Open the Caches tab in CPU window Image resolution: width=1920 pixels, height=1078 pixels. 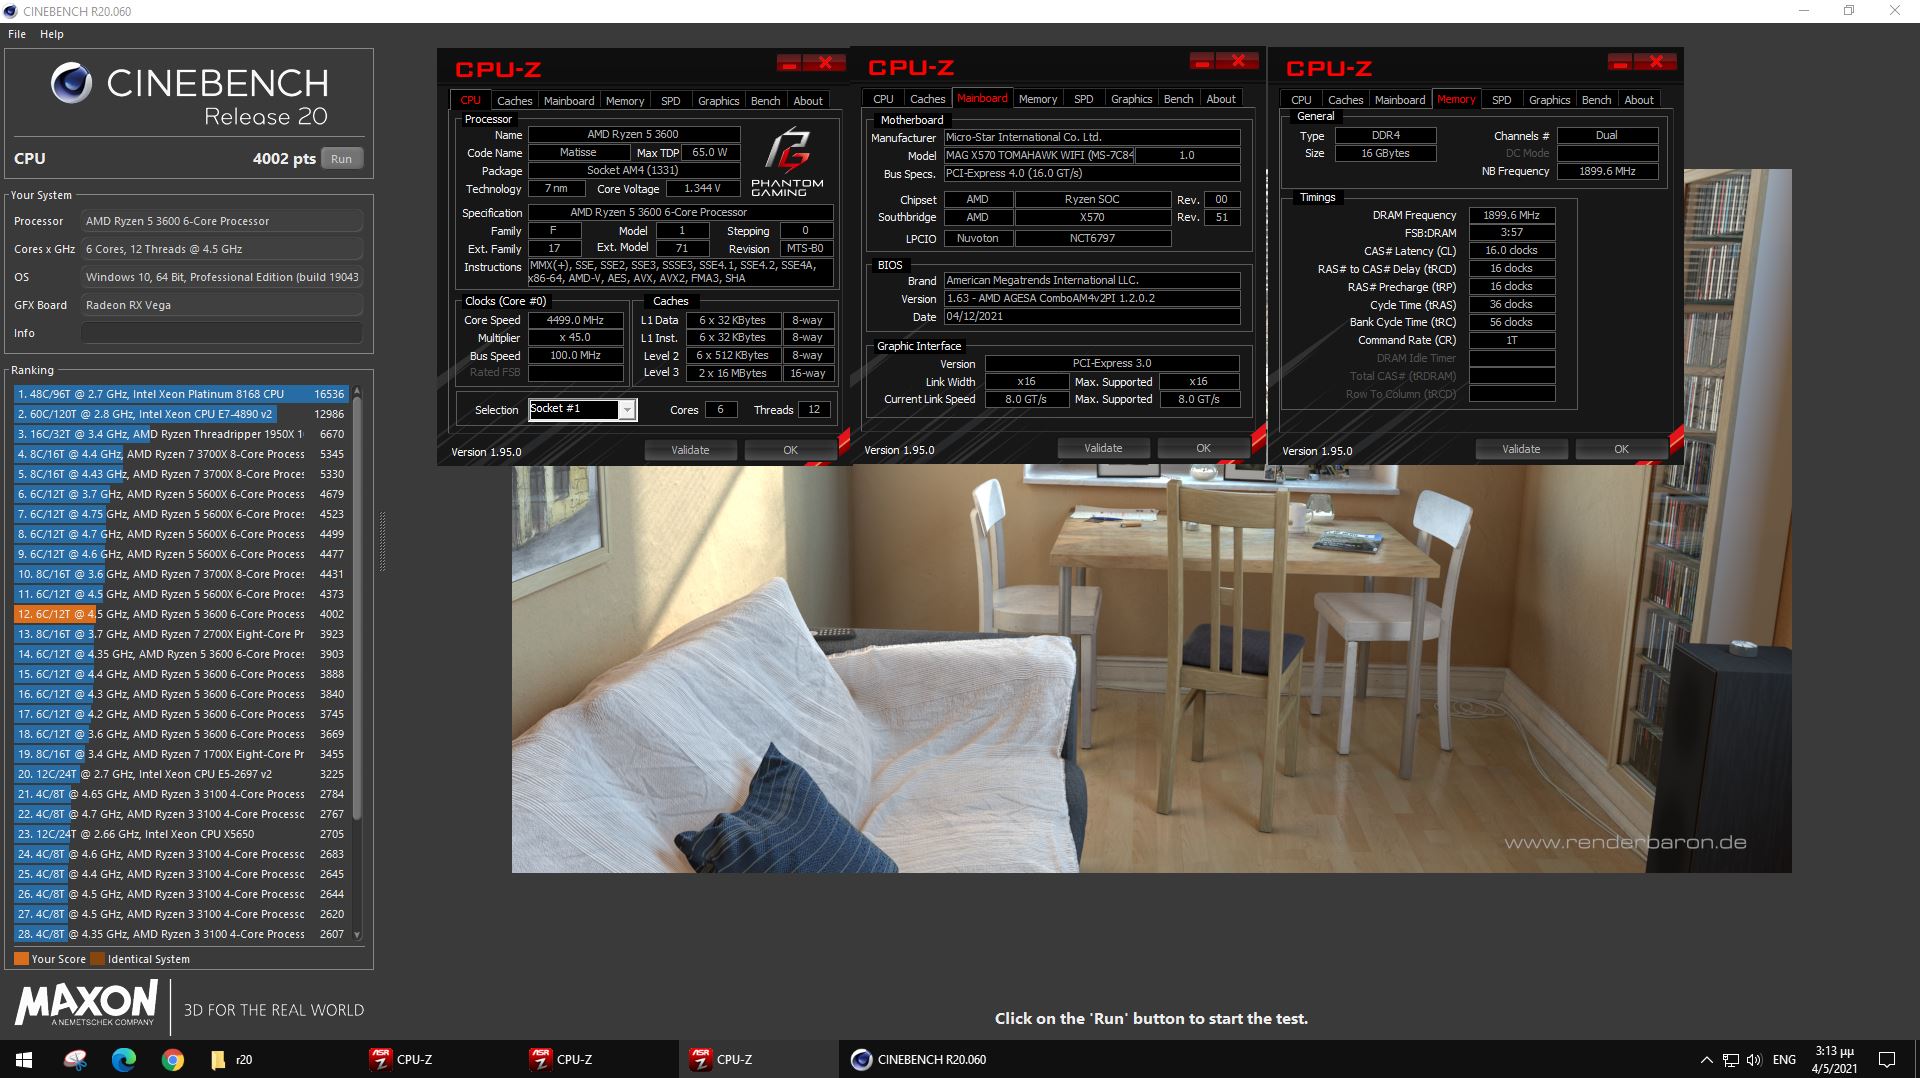pyautogui.click(x=515, y=101)
